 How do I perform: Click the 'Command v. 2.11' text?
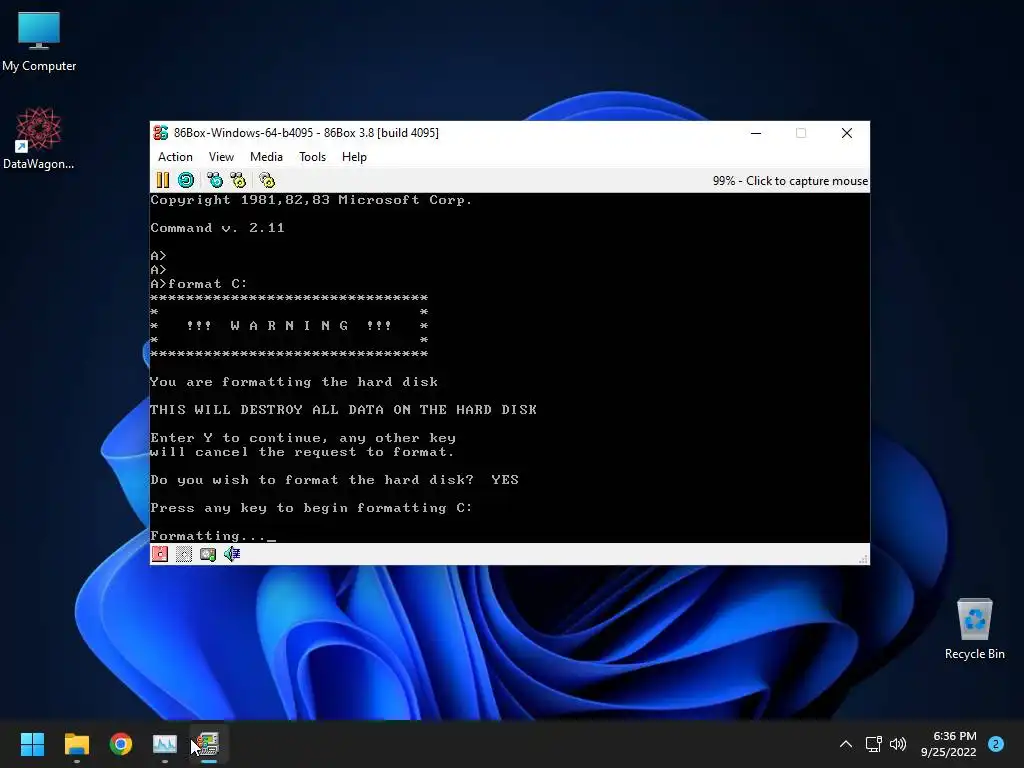[x=217, y=228]
